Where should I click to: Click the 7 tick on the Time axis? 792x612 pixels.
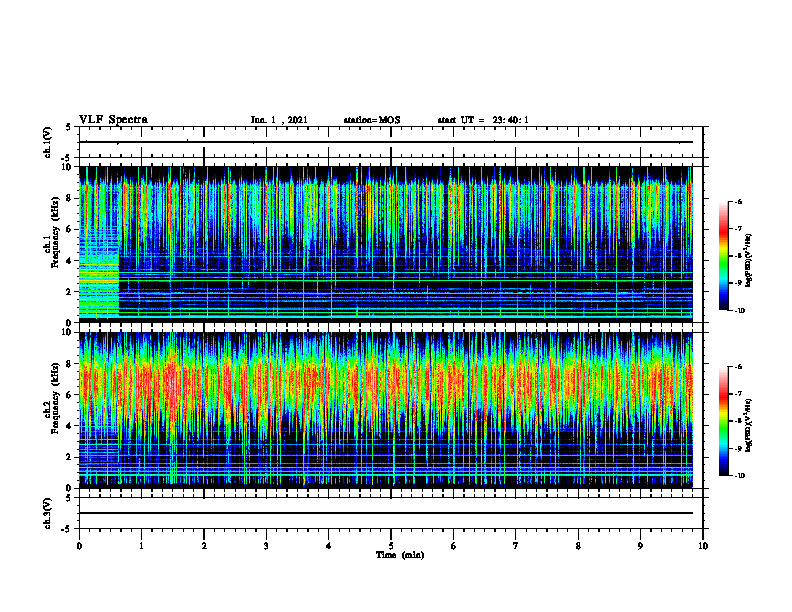point(516,546)
